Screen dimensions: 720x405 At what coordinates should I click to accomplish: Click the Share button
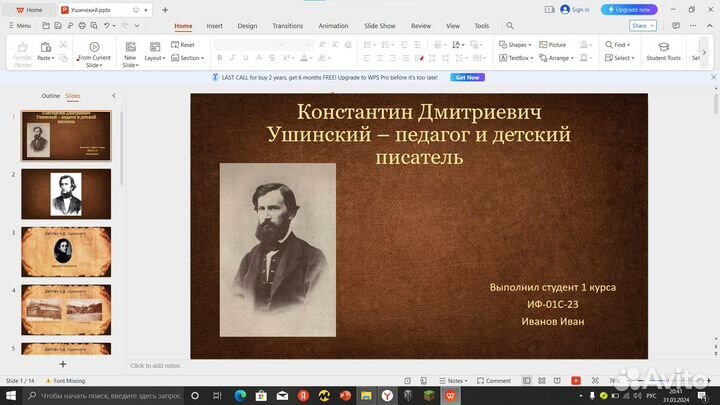[x=642, y=26]
